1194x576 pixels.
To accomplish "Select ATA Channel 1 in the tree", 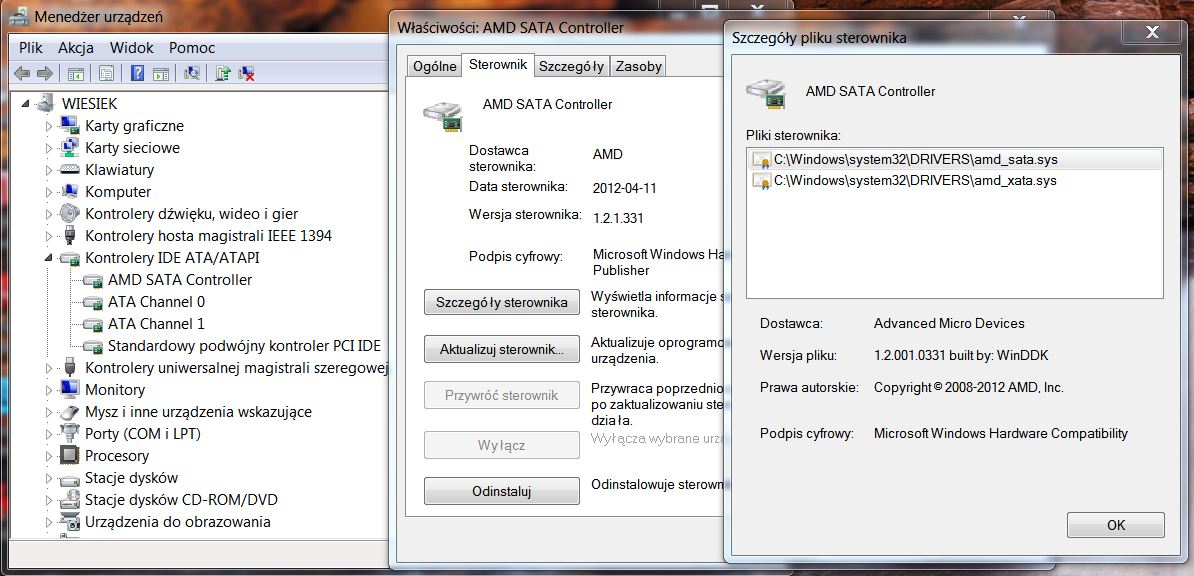I will [x=156, y=324].
